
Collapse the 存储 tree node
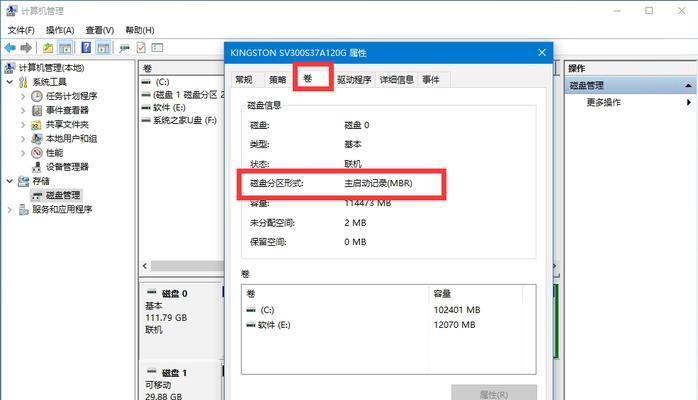[x=10, y=182]
